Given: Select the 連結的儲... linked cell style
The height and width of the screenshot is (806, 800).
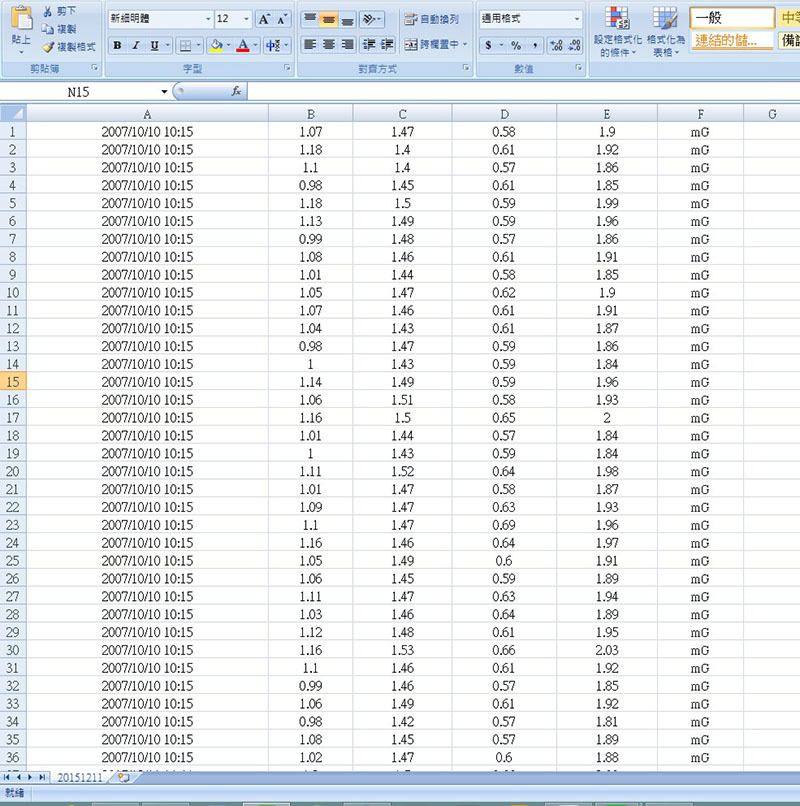Looking at the screenshot, I should click(732, 40).
